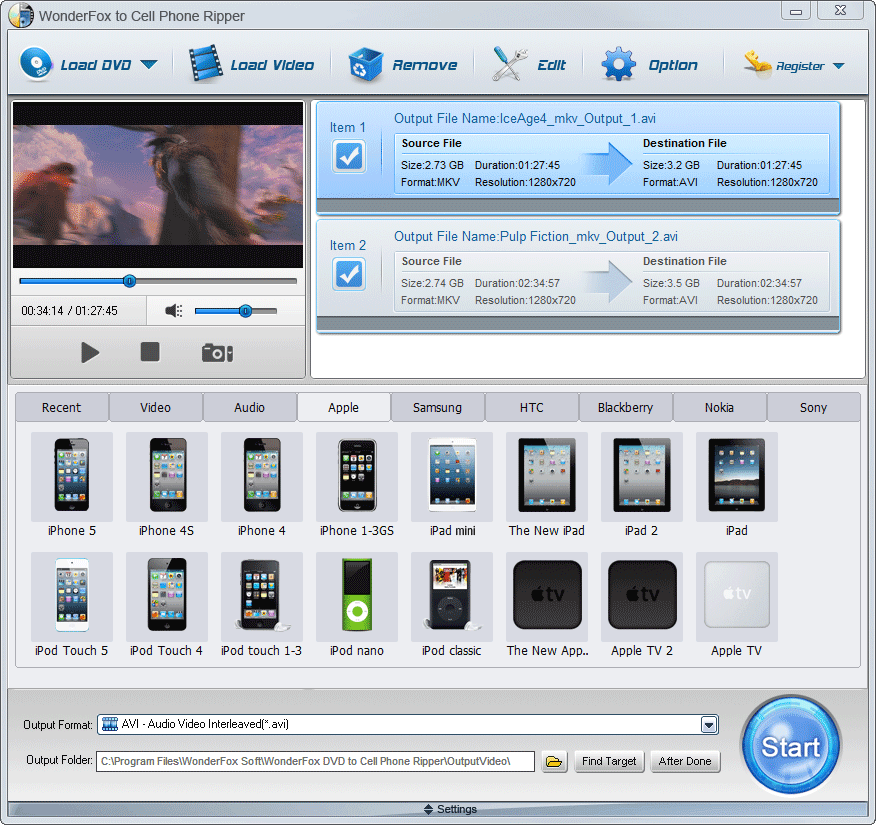Switch to the HTC tab
Image resolution: width=876 pixels, height=825 pixels.
(531, 407)
